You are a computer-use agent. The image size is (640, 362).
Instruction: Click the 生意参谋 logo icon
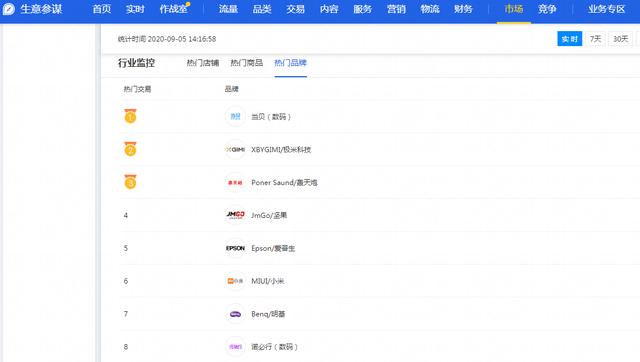click(x=9, y=9)
